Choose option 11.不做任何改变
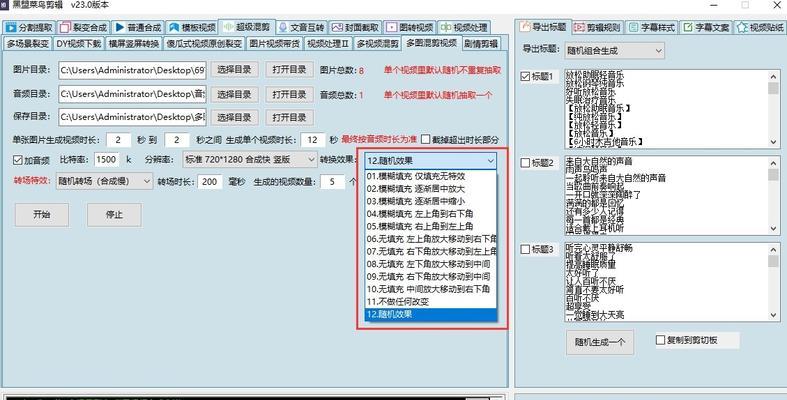This screenshot has width=787, height=400. pos(431,302)
